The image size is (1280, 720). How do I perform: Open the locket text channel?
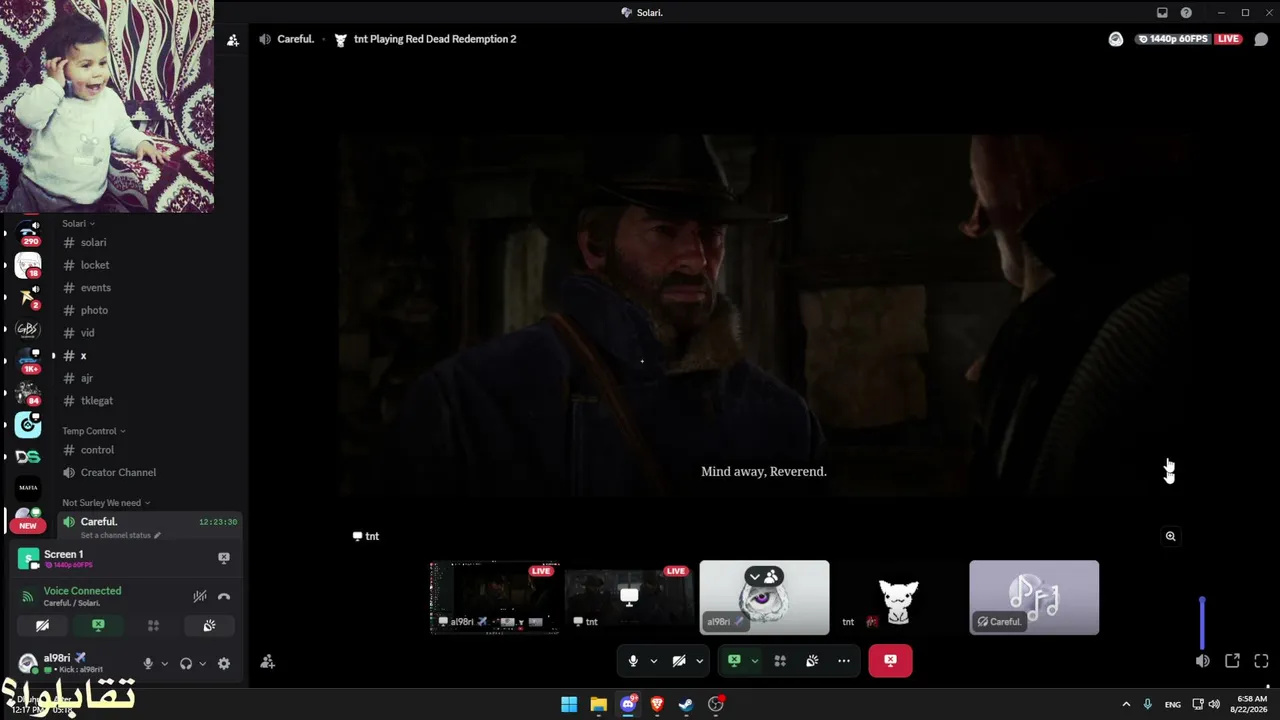coord(148,265)
